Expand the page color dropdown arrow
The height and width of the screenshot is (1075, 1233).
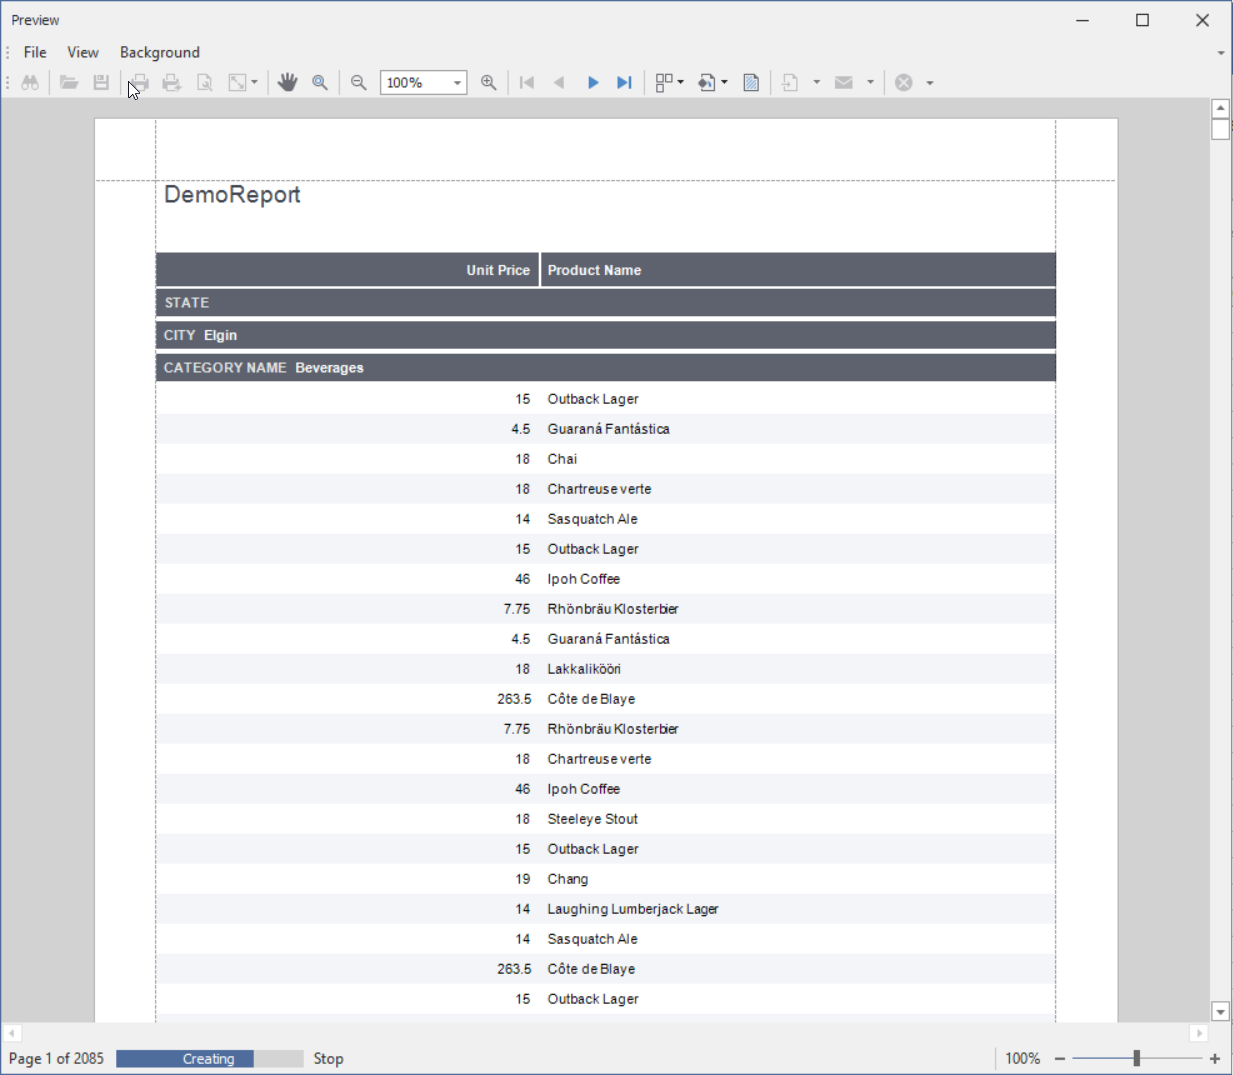(x=725, y=83)
